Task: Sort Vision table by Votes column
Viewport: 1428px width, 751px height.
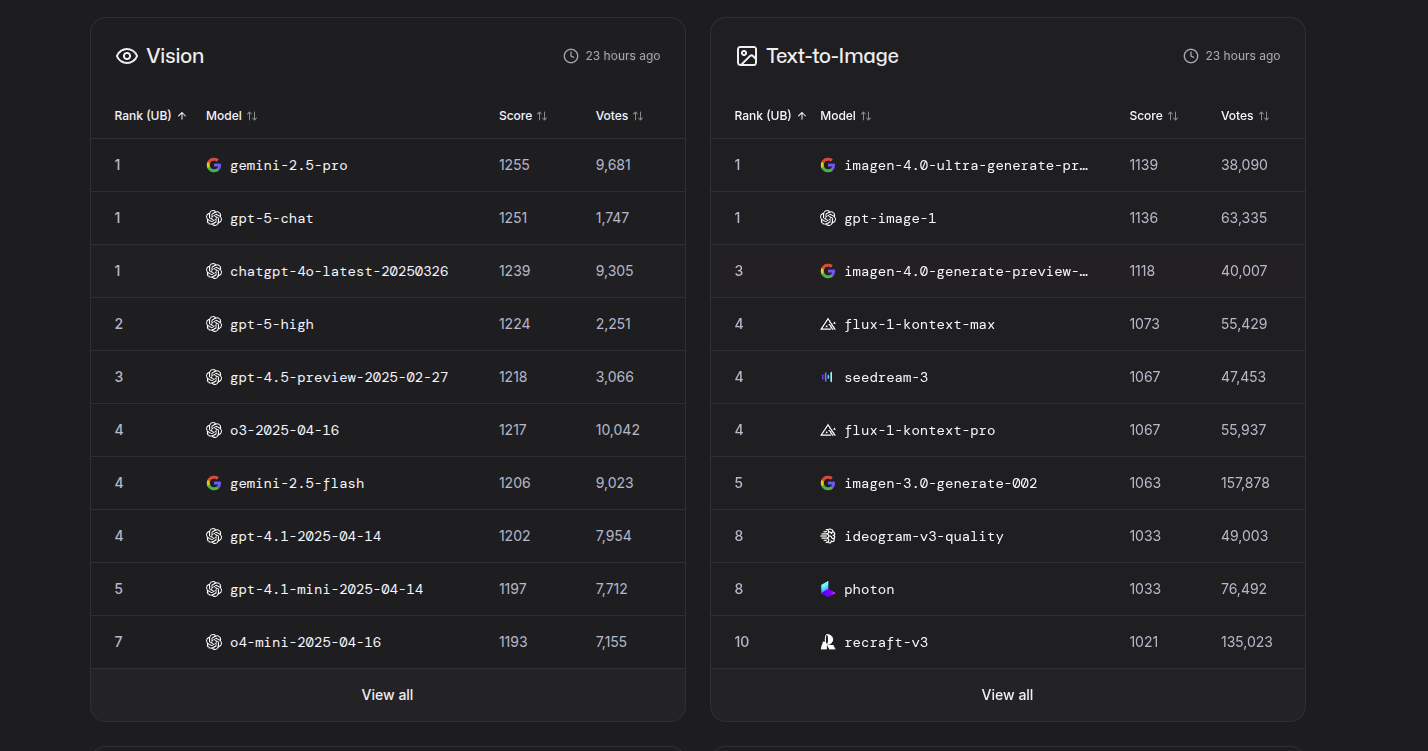Action: click(620, 116)
